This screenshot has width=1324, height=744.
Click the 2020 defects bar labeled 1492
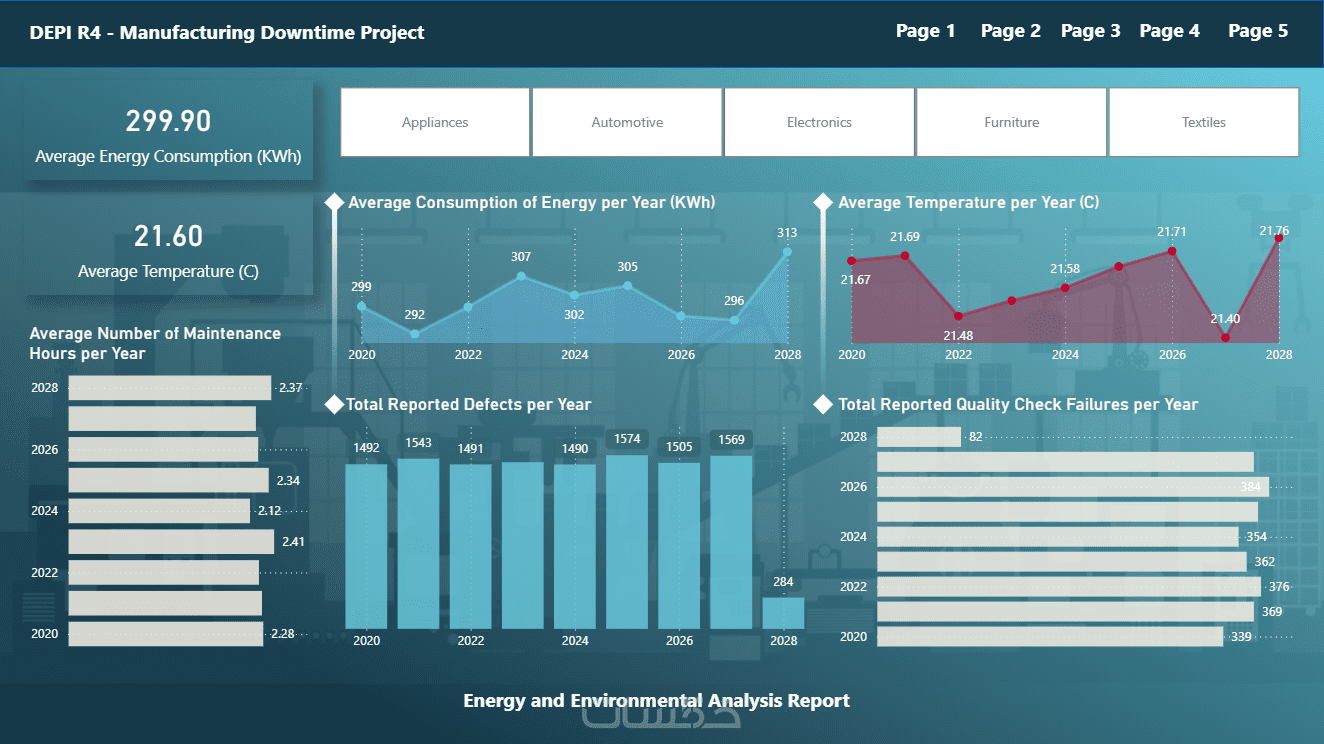pyautogui.click(x=366, y=546)
